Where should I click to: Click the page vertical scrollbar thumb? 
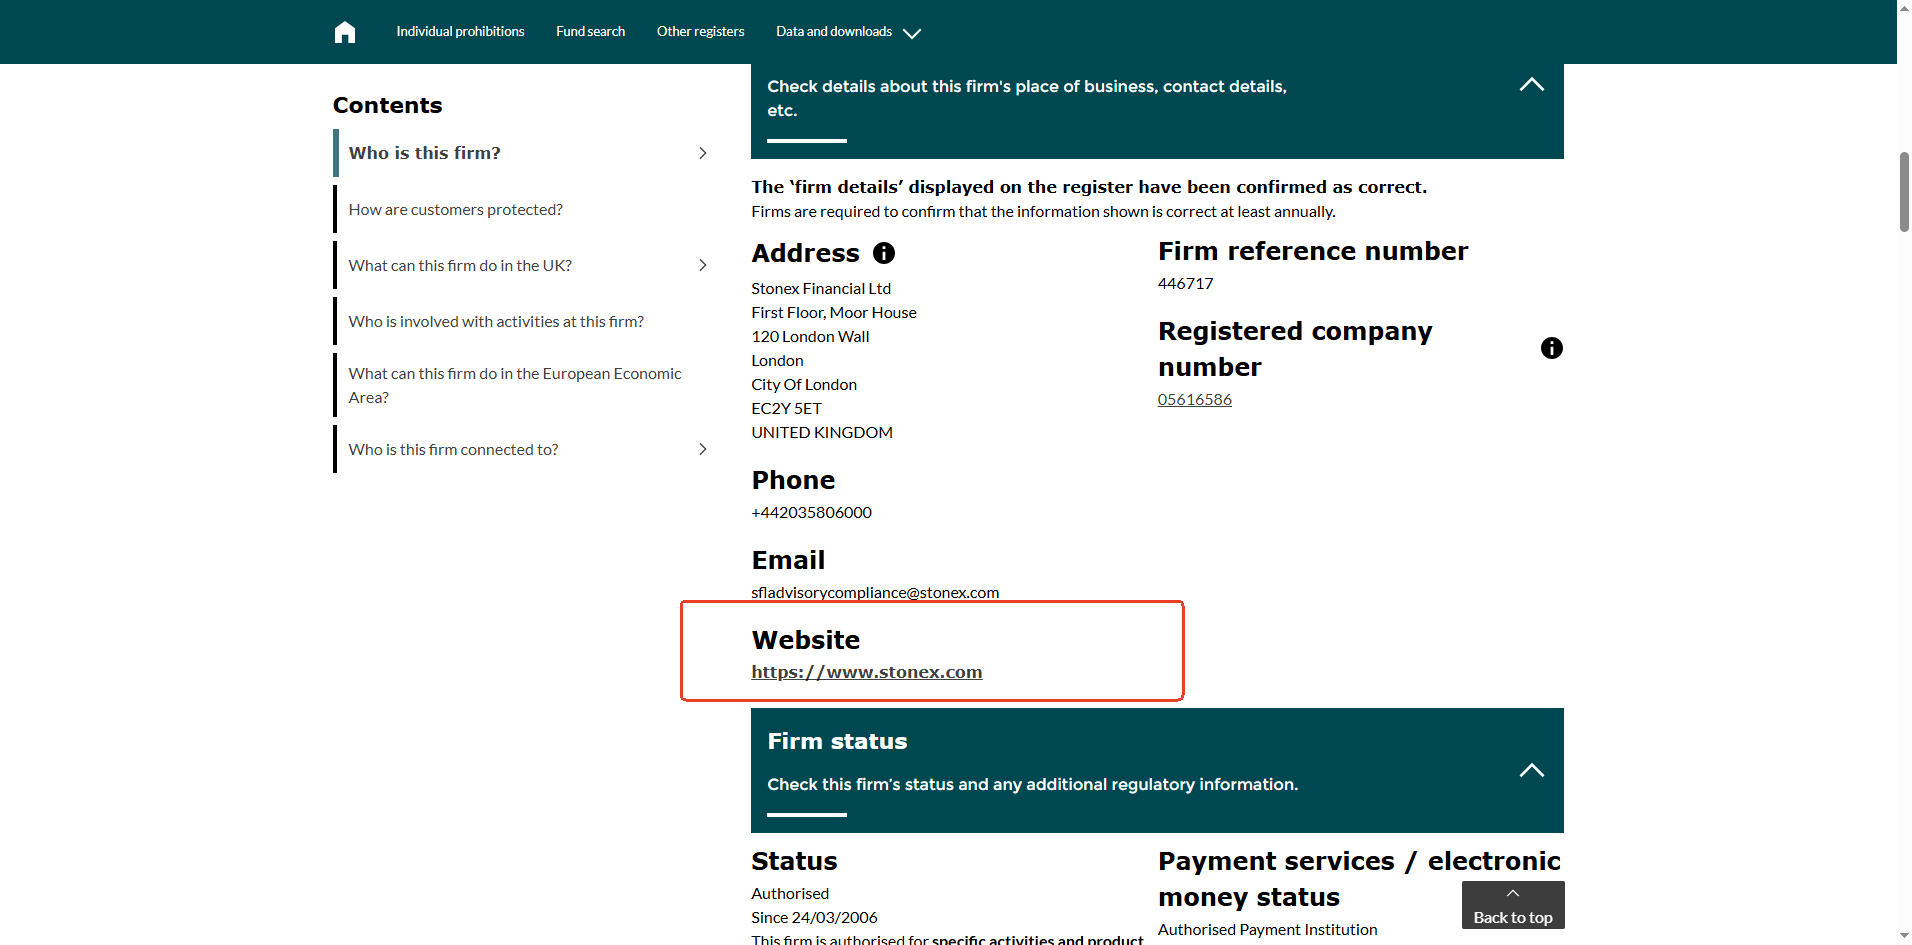point(1904,192)
